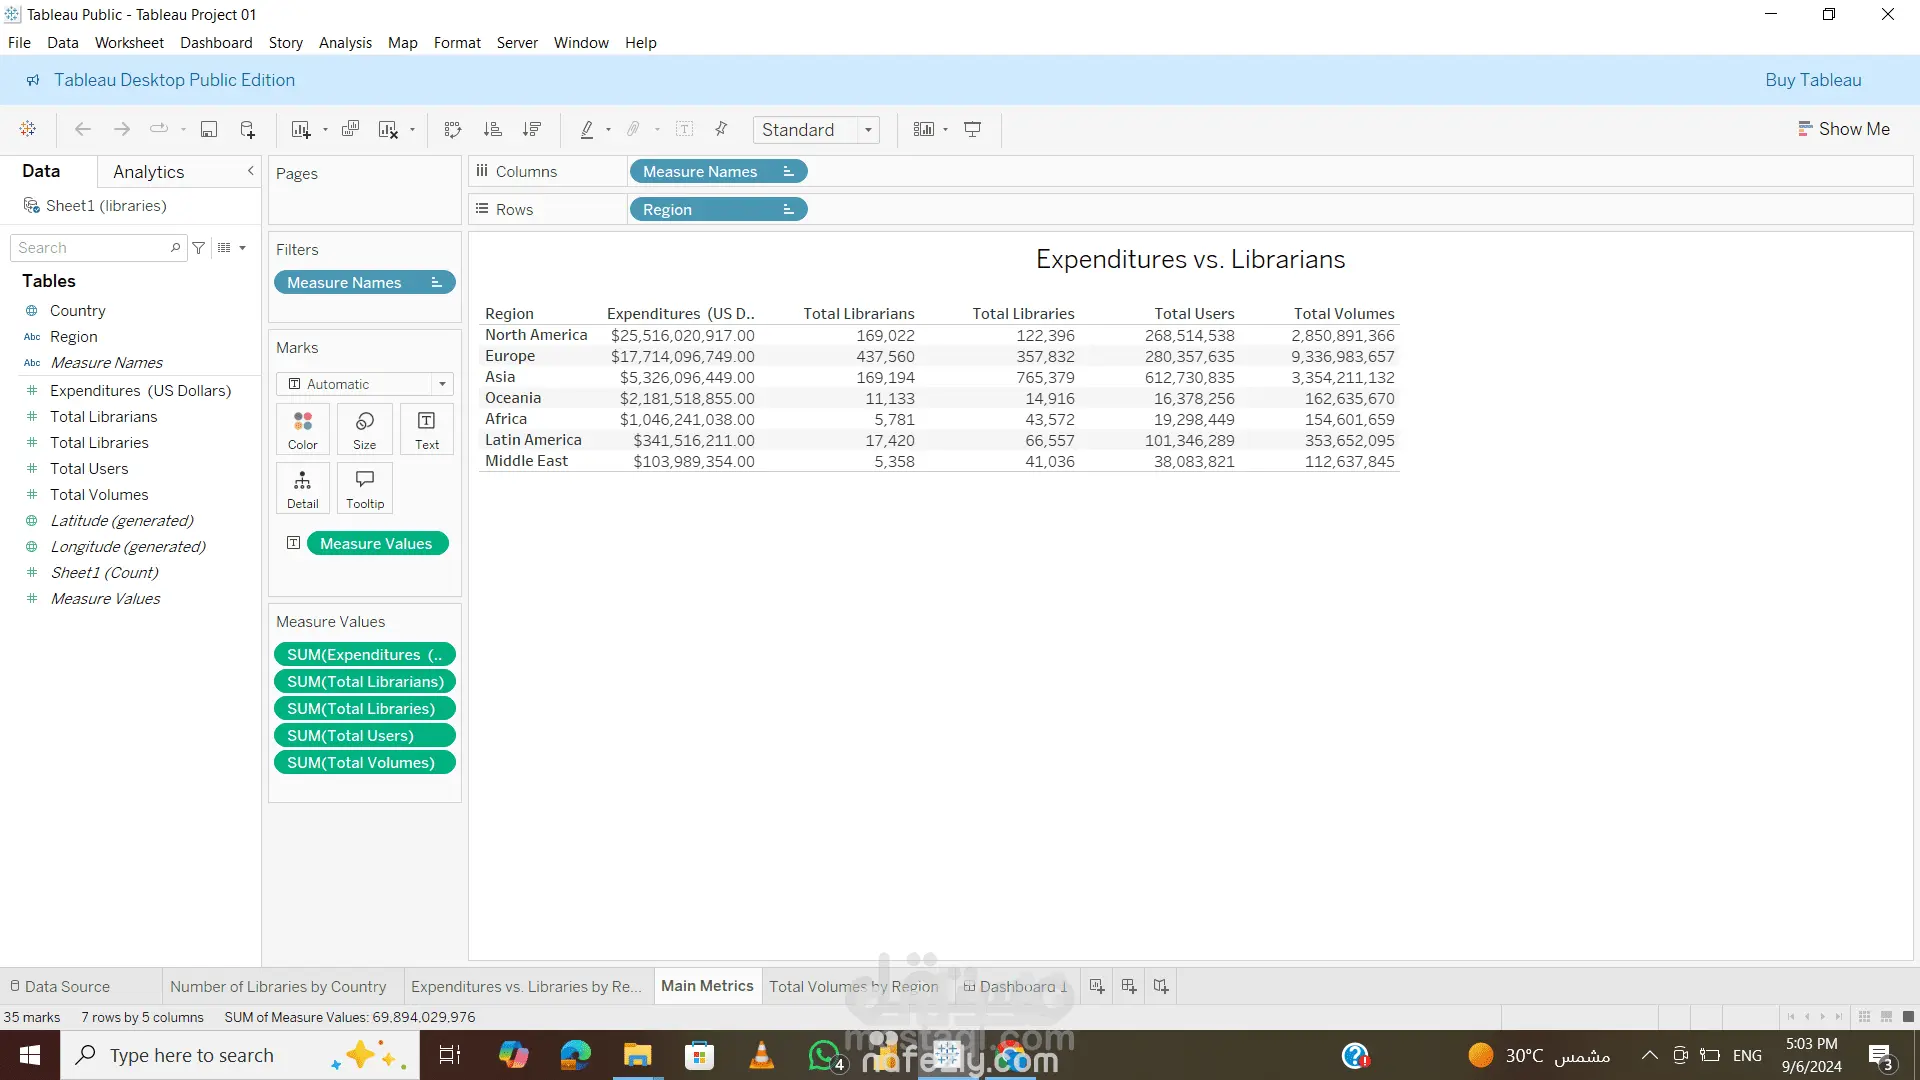This screenshot has height=1080, width=1920.
Task: Switch to the Analytics tab
Action: pyautogui.click(x=149, y=172)
